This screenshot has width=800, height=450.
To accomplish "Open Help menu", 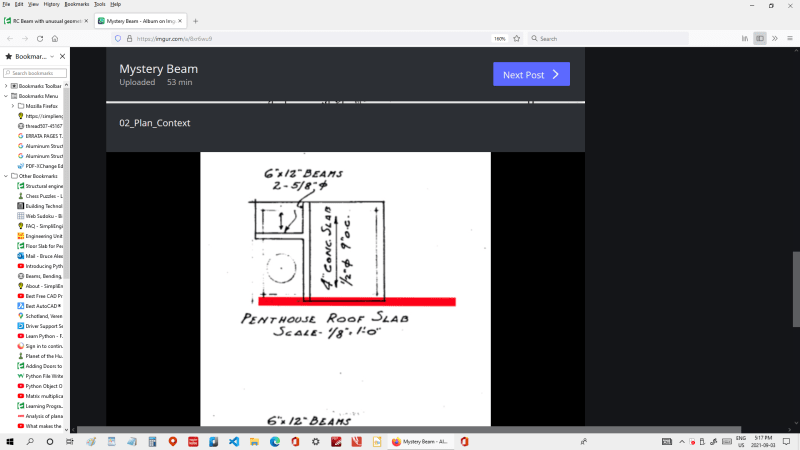I will 116,4.
